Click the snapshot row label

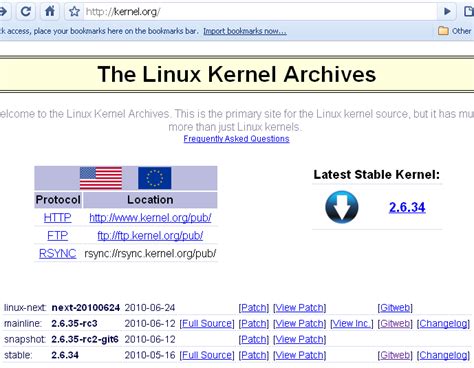coord(24,339)
